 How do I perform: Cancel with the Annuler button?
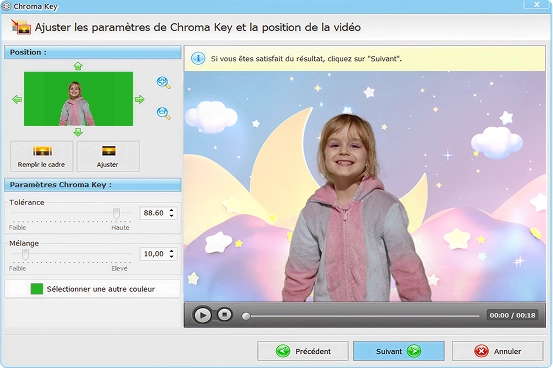(498, 351)
